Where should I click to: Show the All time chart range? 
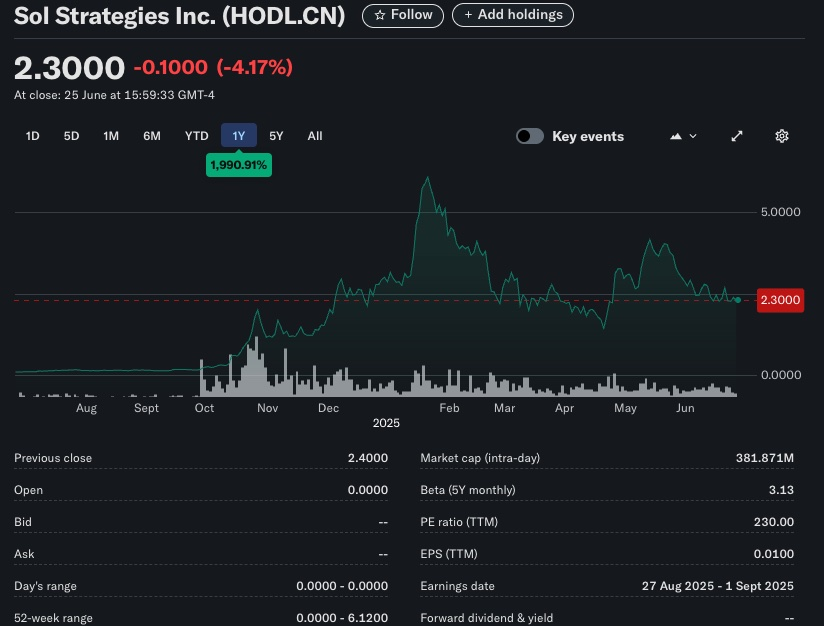(315, 136)
